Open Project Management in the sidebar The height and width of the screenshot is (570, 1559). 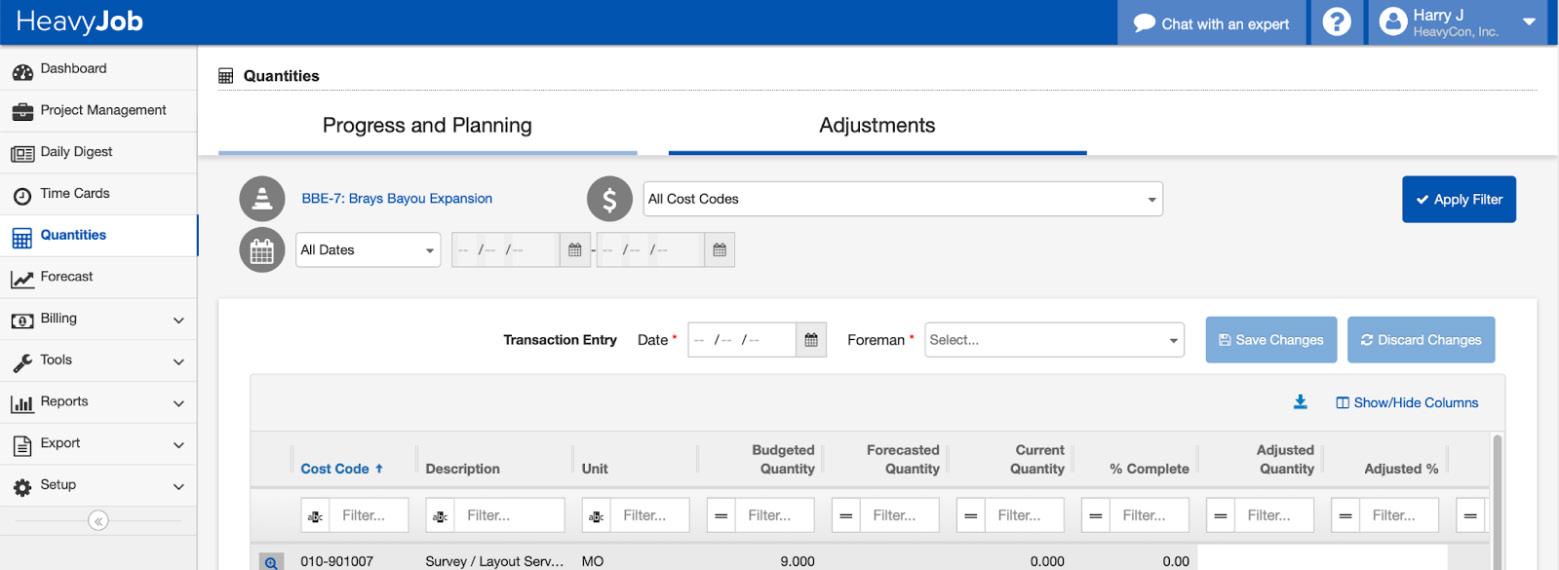coord(98,110)
